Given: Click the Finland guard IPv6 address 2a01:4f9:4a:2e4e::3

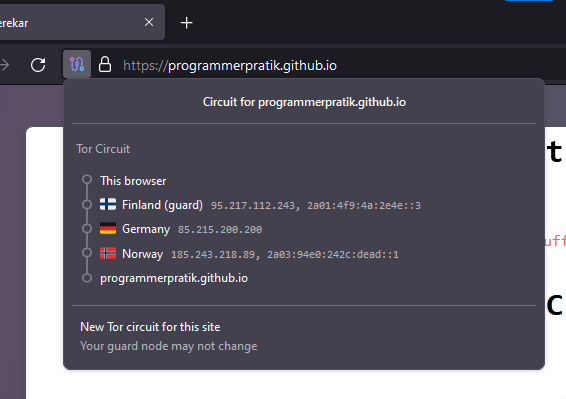Looking at the screenshot, I should (x=364, y=205).
